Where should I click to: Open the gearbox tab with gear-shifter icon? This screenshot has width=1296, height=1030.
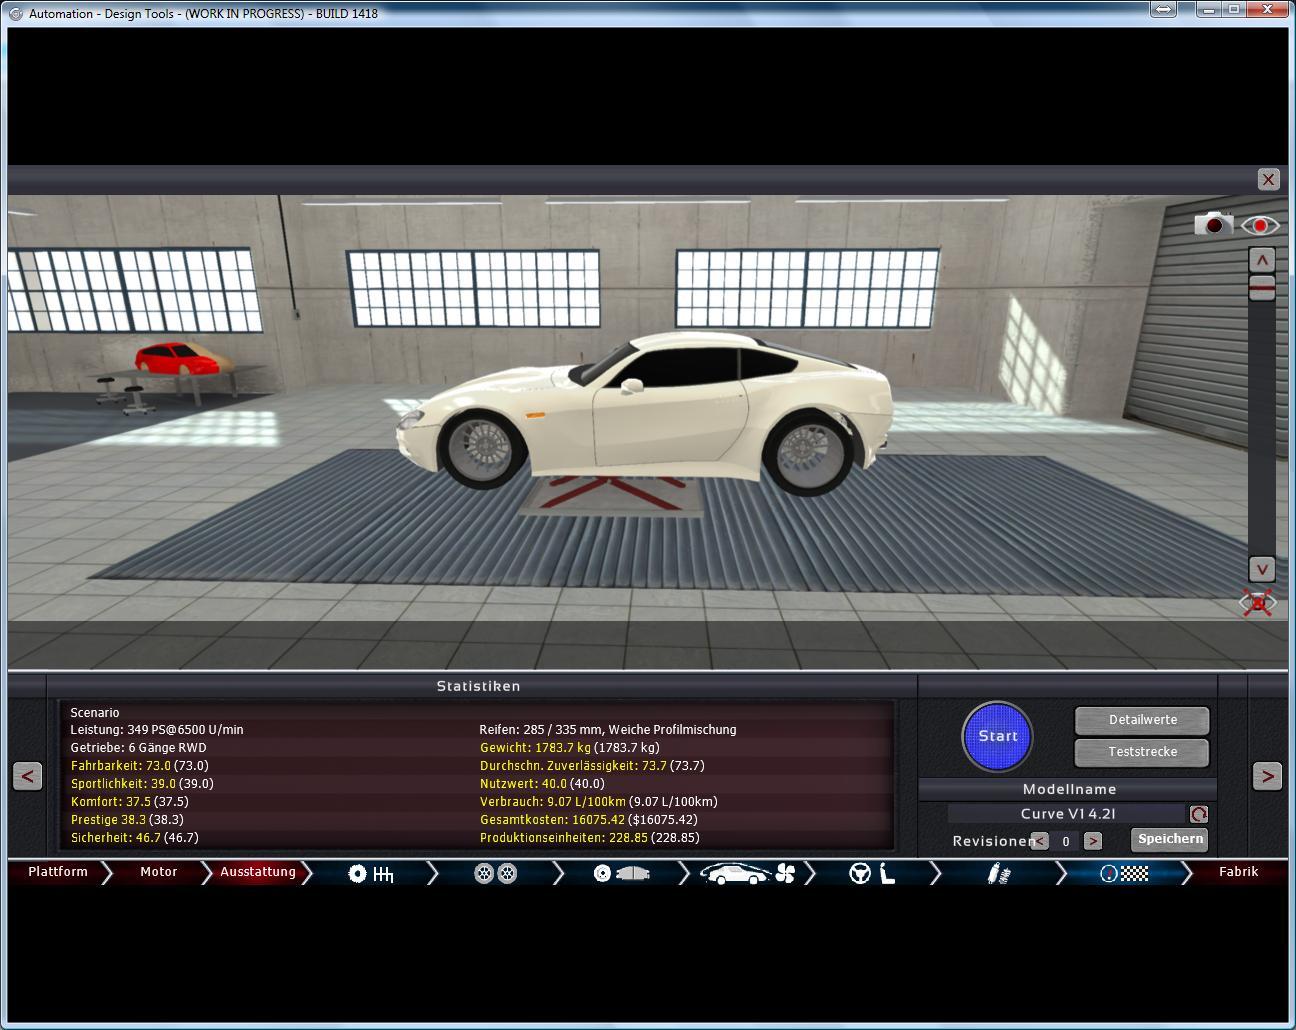pos(370,874)
